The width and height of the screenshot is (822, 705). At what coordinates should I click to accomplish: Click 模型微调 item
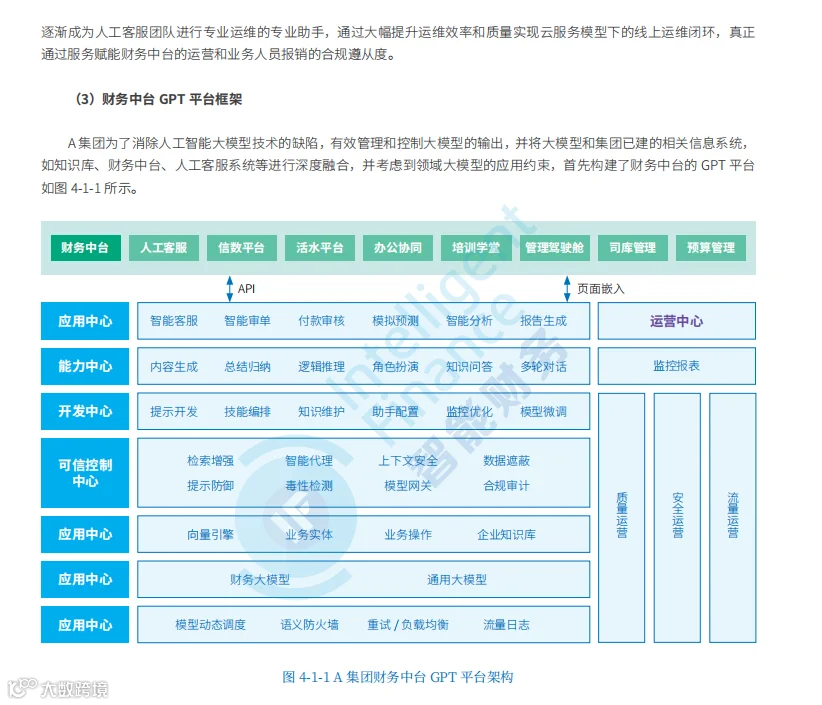[x=543, y=411]
